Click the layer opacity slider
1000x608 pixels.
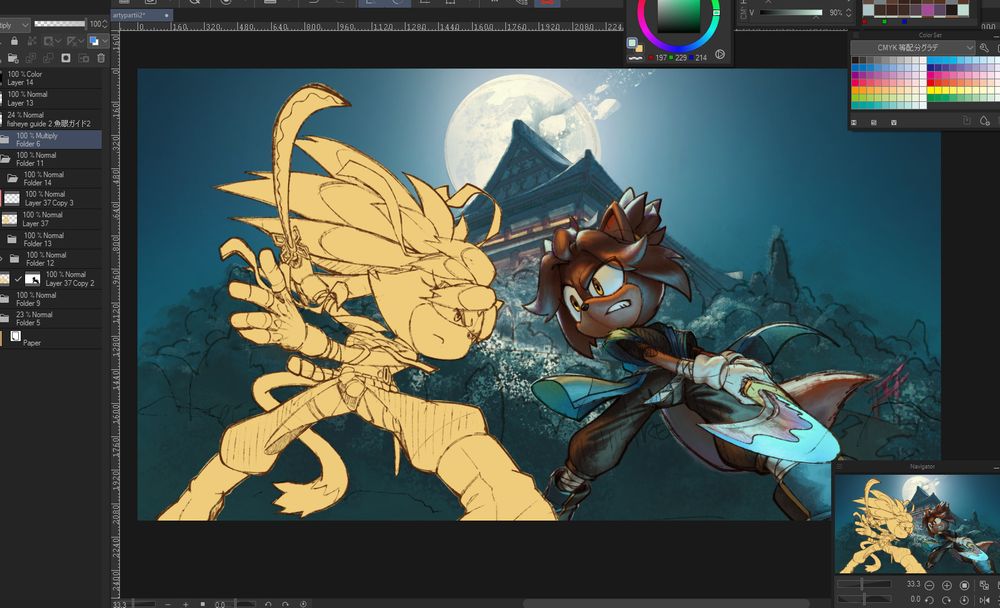(59, 24)
